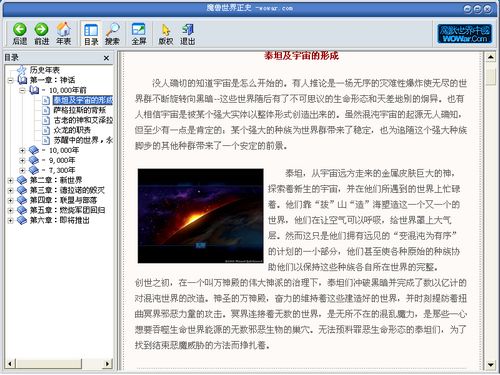Screen dimensions: 500x375
Task: Close the window with the title bar X
Action: tap(488, 9)
